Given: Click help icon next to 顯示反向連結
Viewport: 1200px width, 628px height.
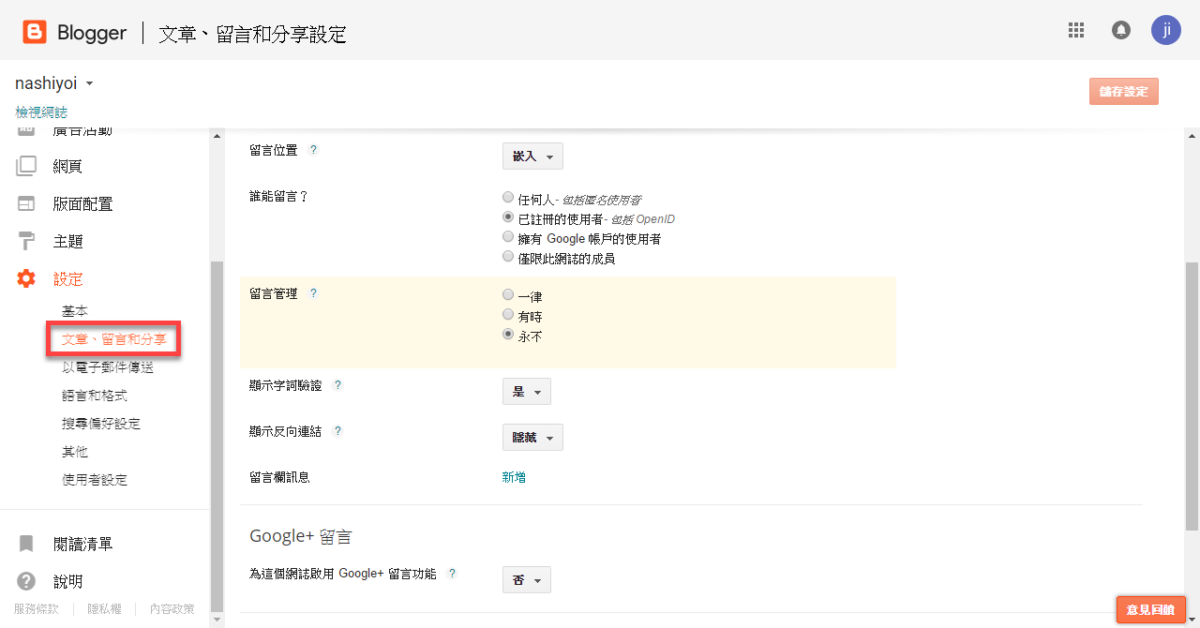Looking at the screenshot, I should click(x=337, y=431).
